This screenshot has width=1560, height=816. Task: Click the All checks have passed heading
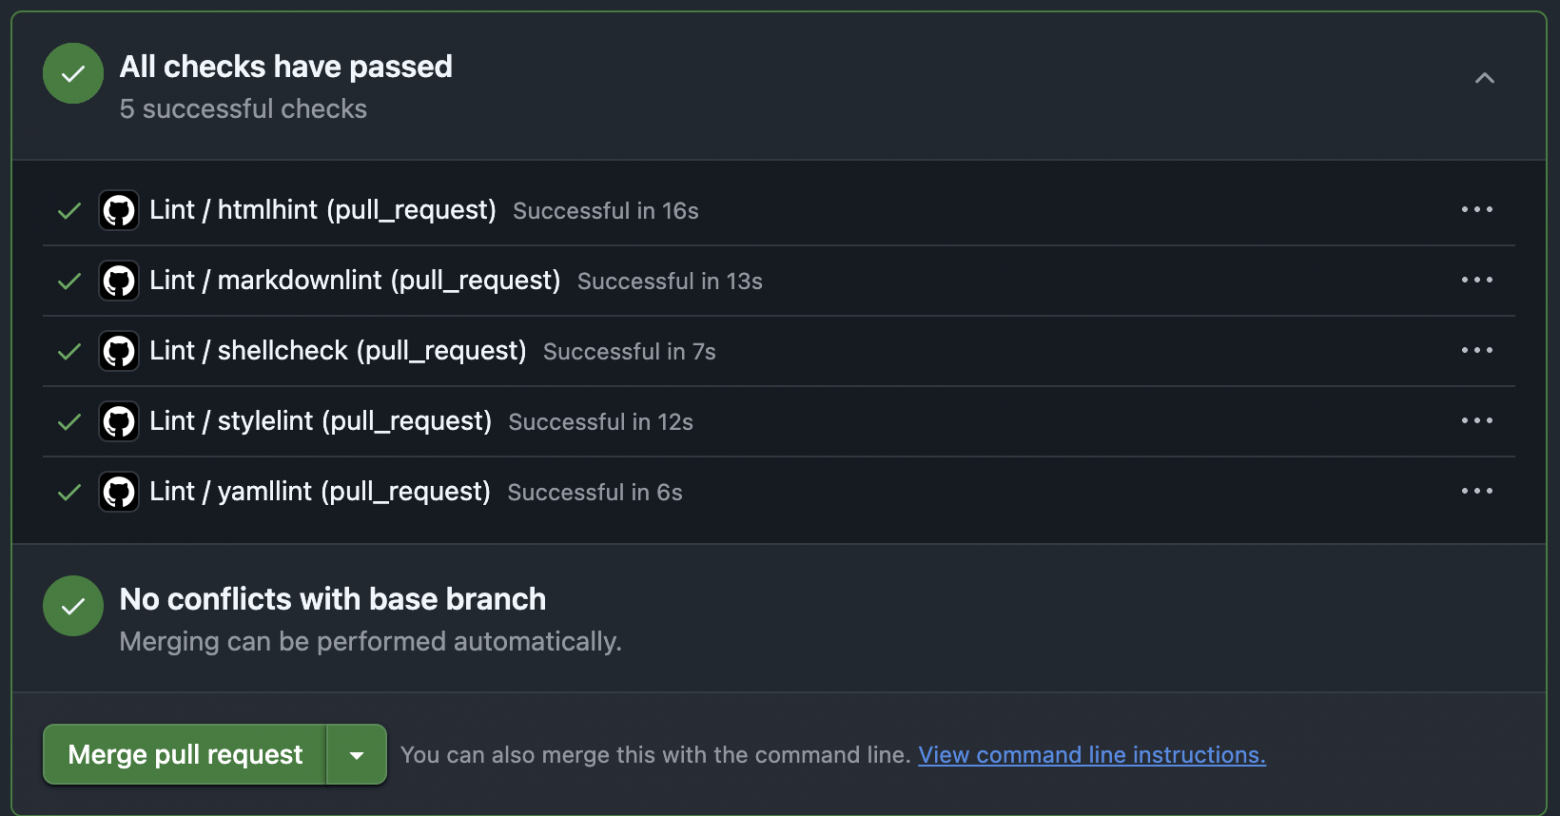[x=286, y=67]
